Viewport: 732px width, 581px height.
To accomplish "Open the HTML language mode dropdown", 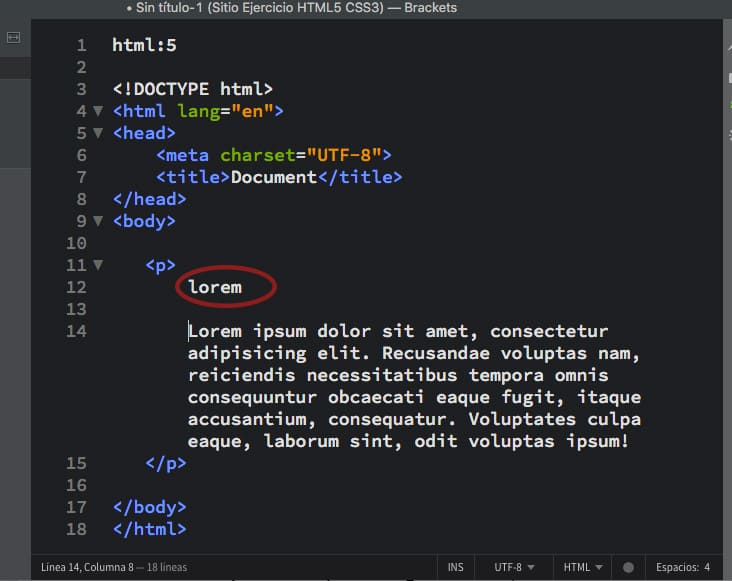I will 583,567.
